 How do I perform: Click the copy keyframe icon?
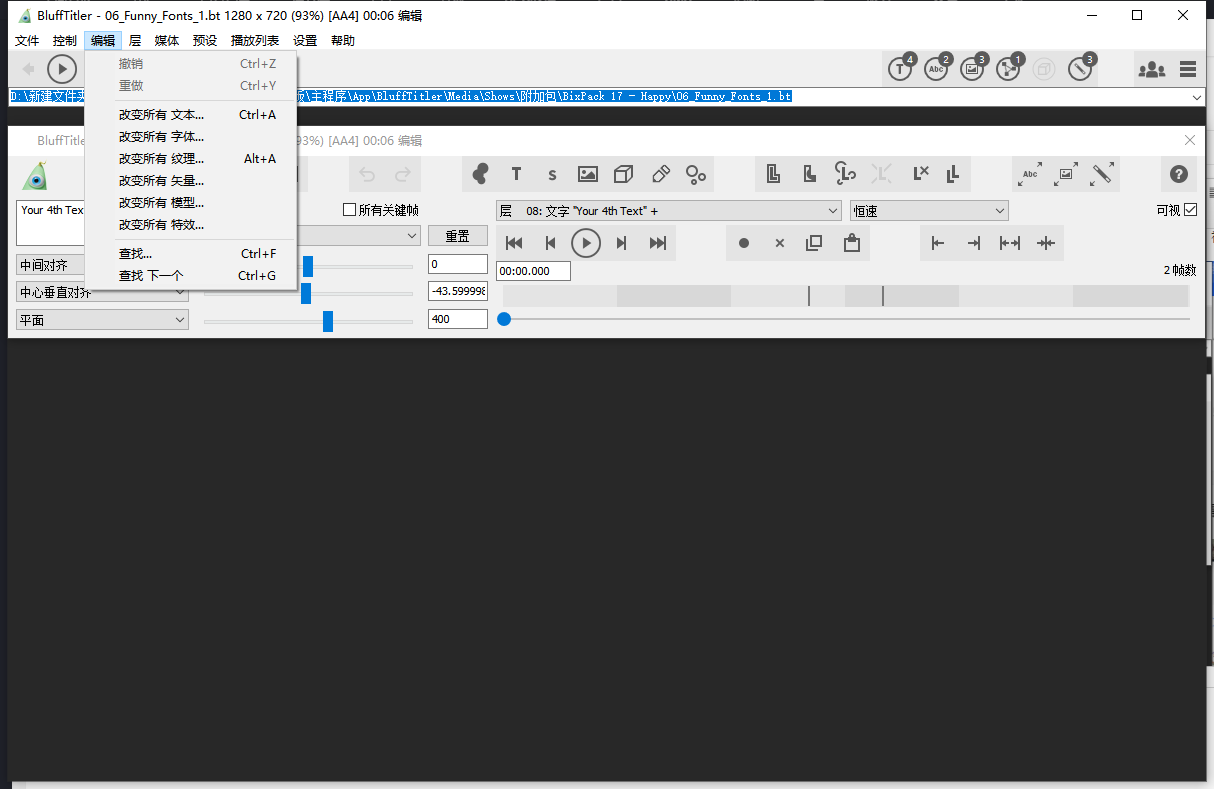click(x=814, y=243)
